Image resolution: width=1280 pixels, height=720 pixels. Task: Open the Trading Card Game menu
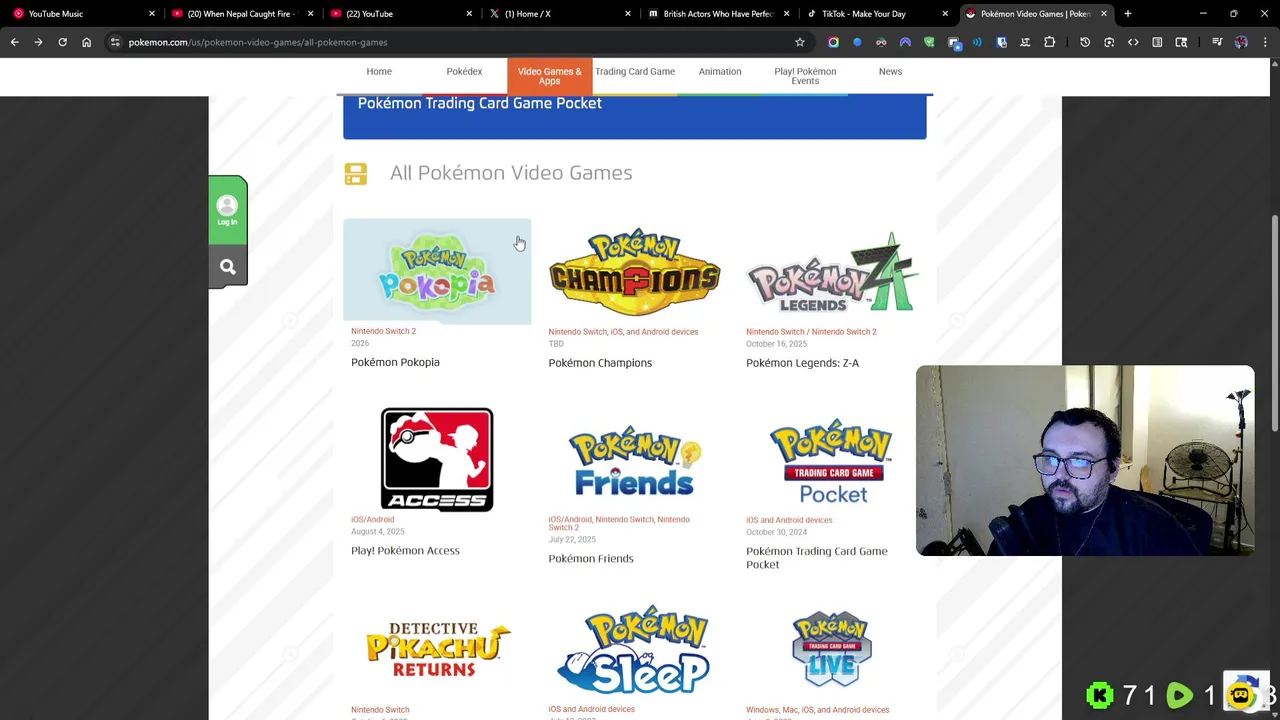(x=635, y=72)
